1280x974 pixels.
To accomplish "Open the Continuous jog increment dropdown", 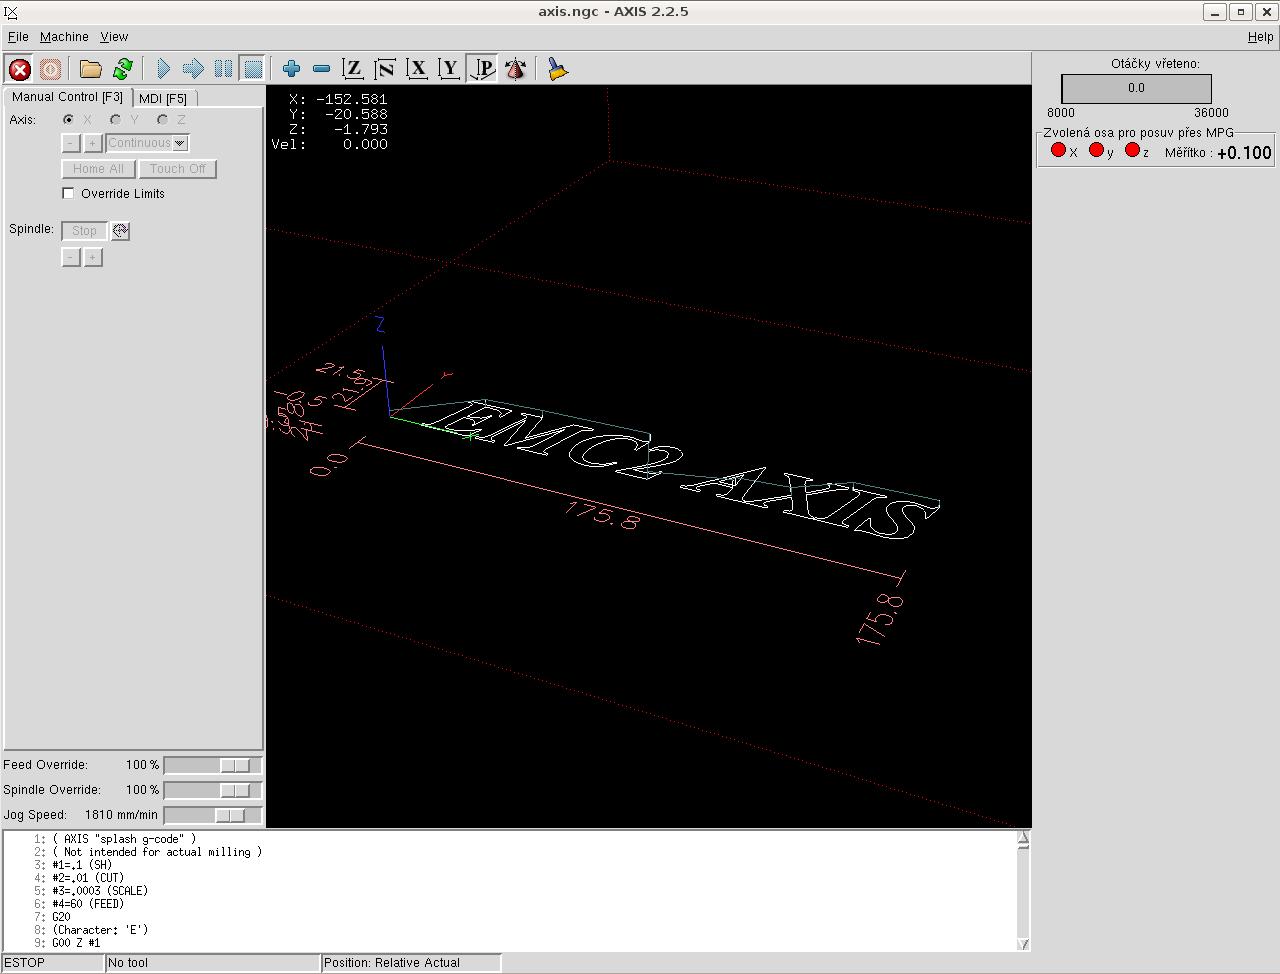I will (x=179, y=143).
